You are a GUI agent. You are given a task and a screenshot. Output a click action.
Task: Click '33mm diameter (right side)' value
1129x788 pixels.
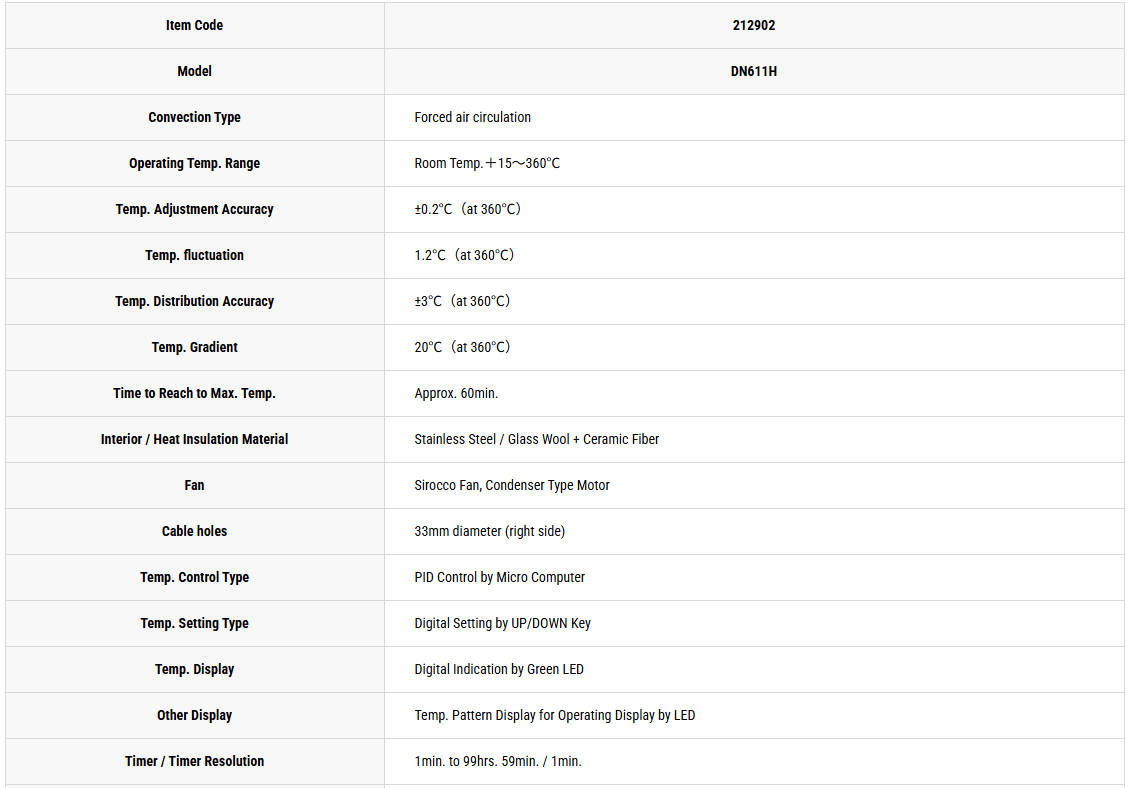point(490,532)
